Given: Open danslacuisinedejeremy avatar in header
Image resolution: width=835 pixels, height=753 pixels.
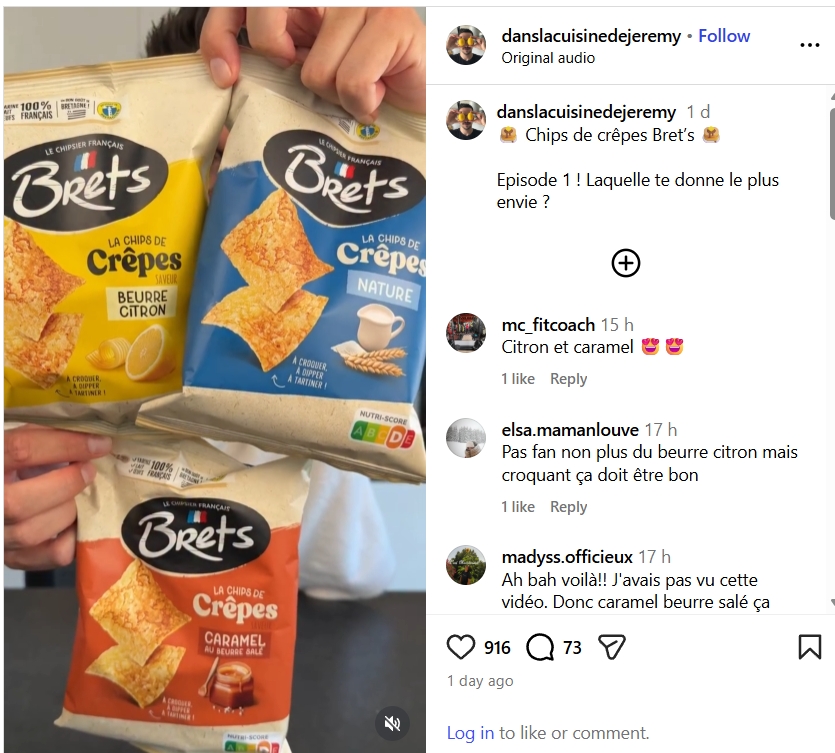Looking at the screenshot, I should coord(466,45).
